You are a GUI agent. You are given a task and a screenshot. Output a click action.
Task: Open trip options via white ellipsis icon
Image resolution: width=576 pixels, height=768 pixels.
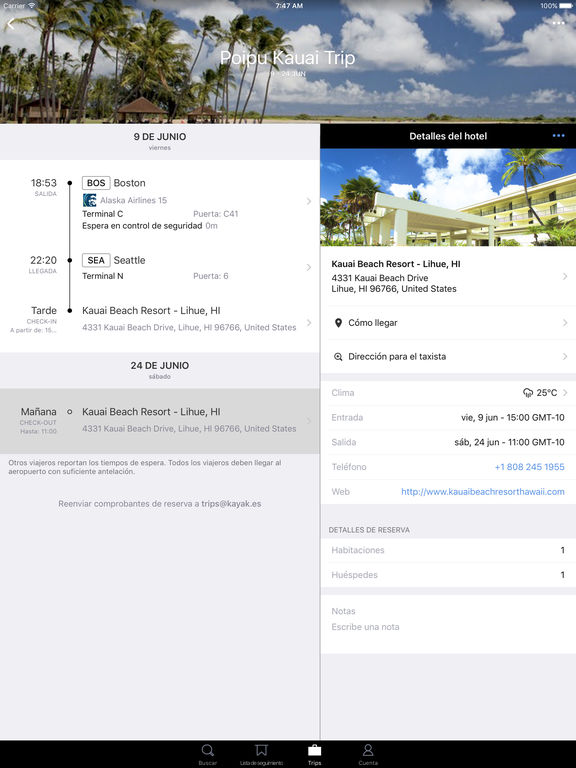(x=558, y=23)
